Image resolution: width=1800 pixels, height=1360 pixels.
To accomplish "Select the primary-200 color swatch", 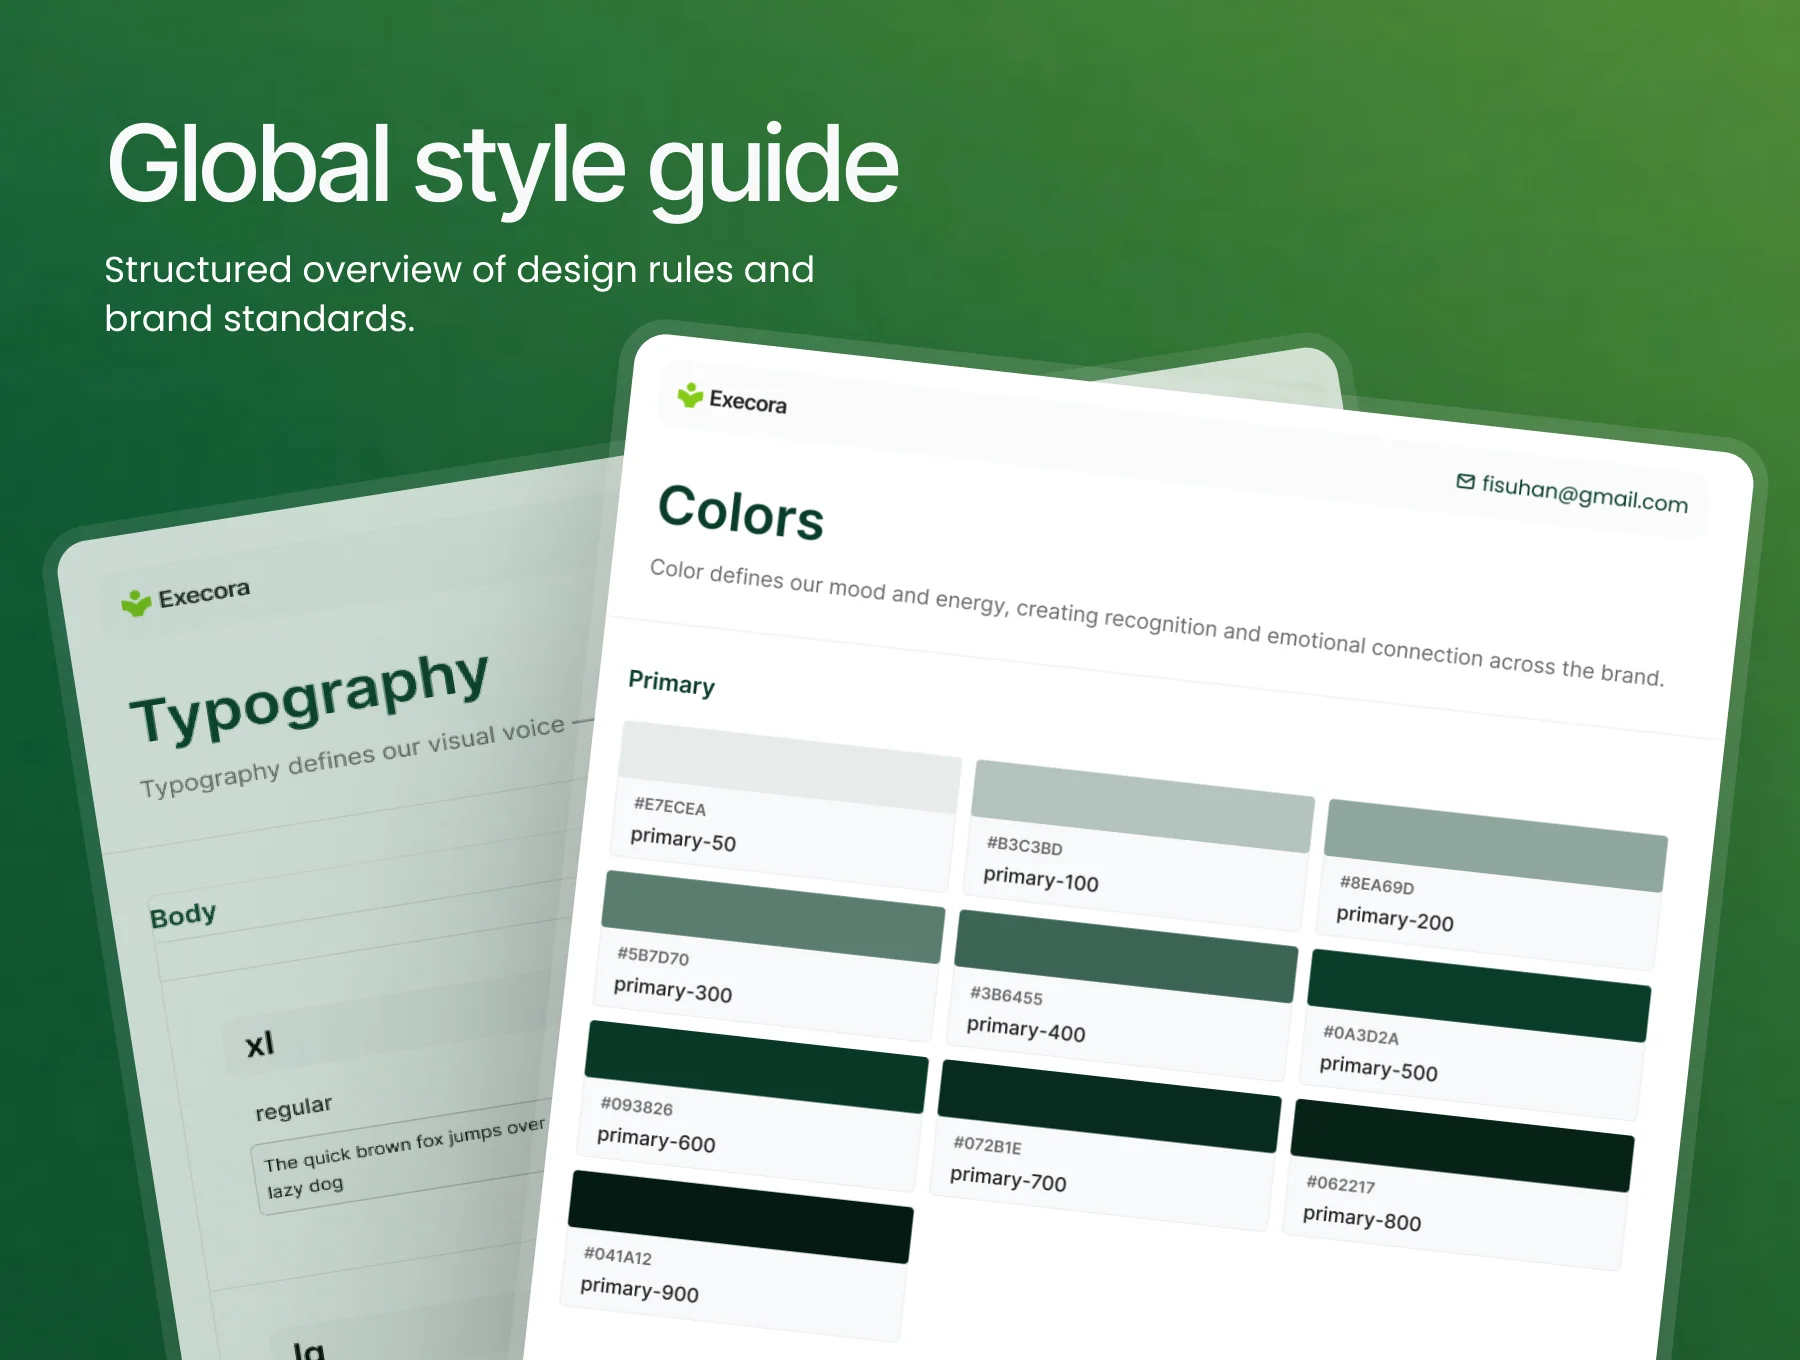I will click(1496, 846).
